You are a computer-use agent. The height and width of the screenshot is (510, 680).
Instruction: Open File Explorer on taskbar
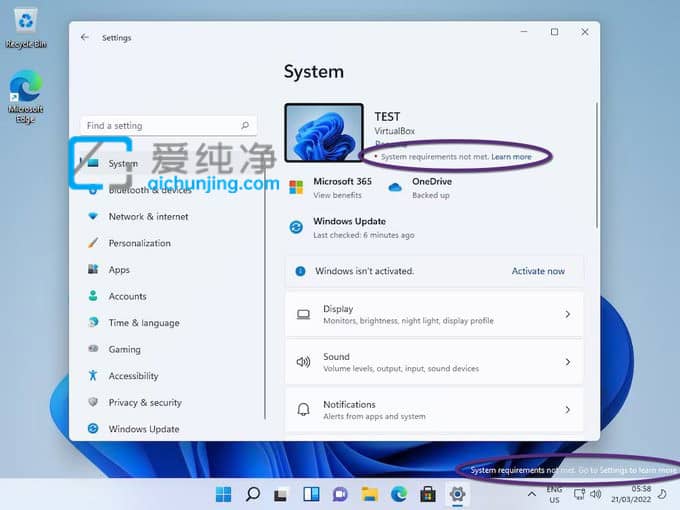370,494
